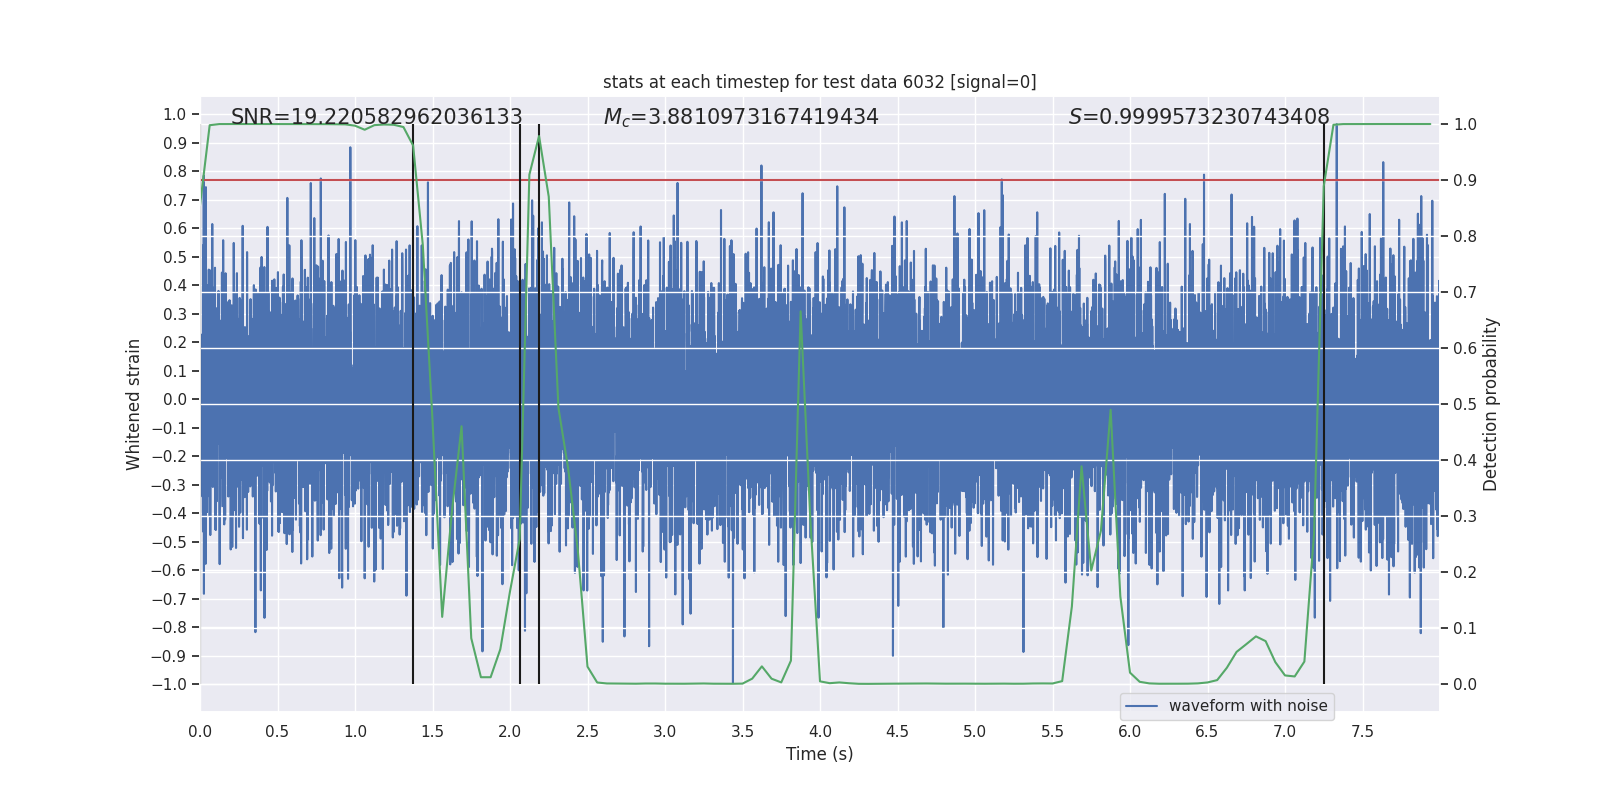Click the 1.5 tick on the time axis
Viewport: 1600px width, 800px height.
[432, 731]
